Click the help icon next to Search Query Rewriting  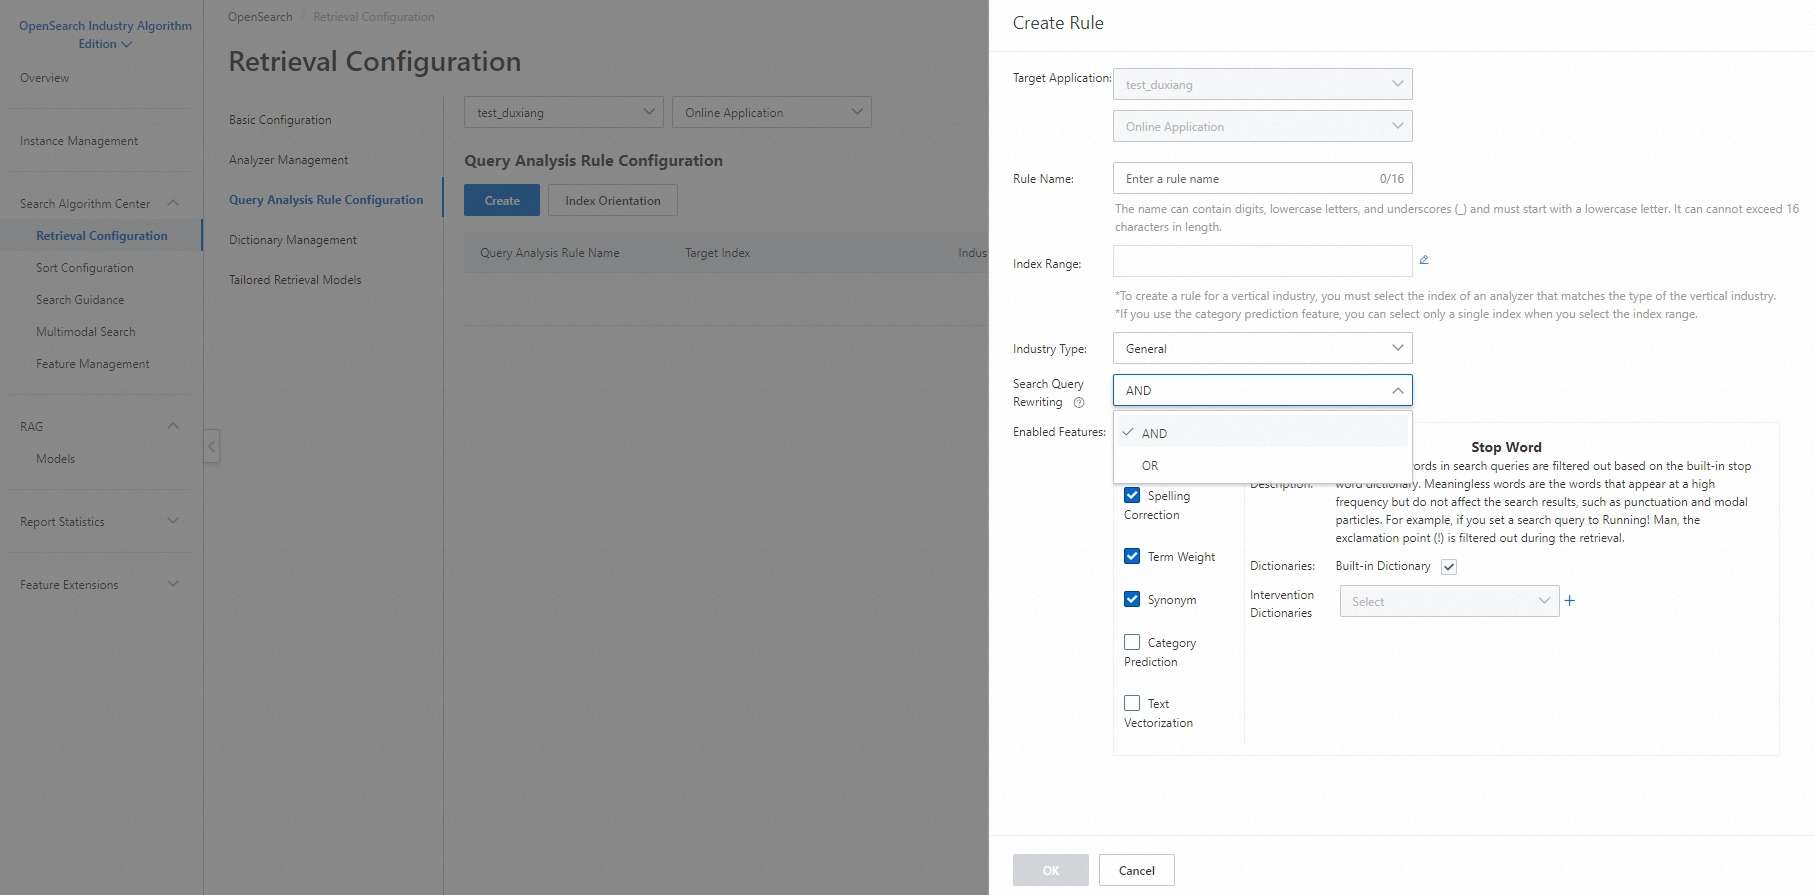pos(1079,403)
